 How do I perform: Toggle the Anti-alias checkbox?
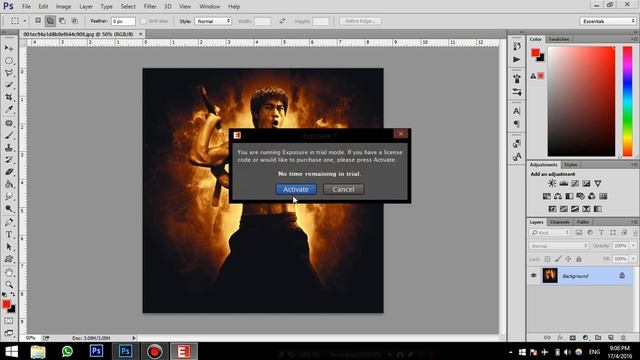(x=143, y=21)
